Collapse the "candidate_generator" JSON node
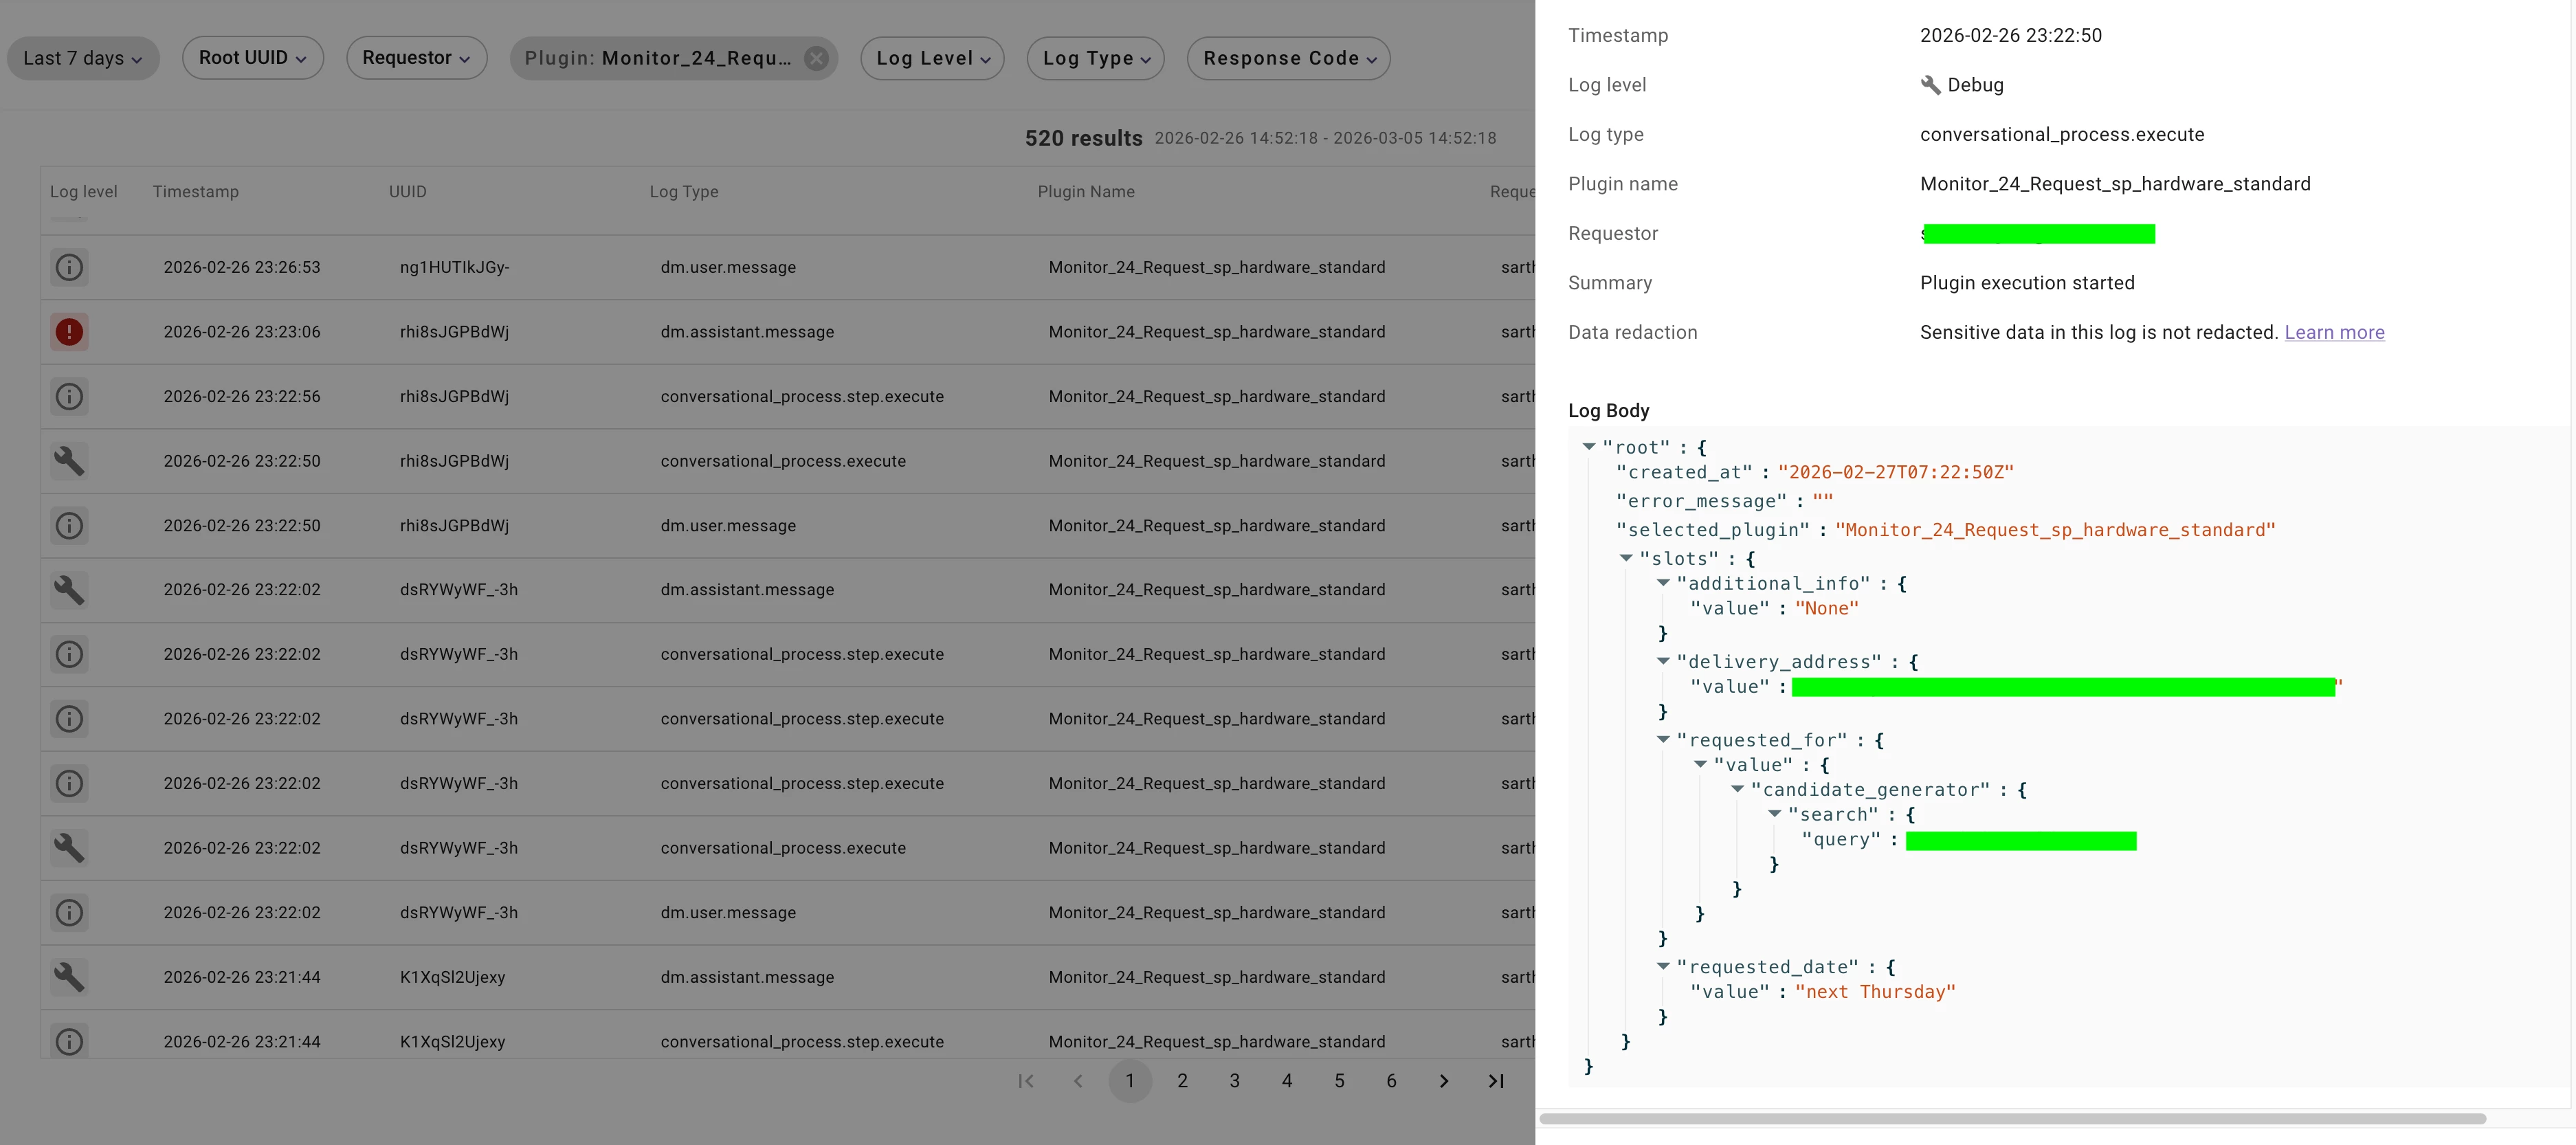The height and width of the screenshot is (1145, 2576). click(1737, 789)
